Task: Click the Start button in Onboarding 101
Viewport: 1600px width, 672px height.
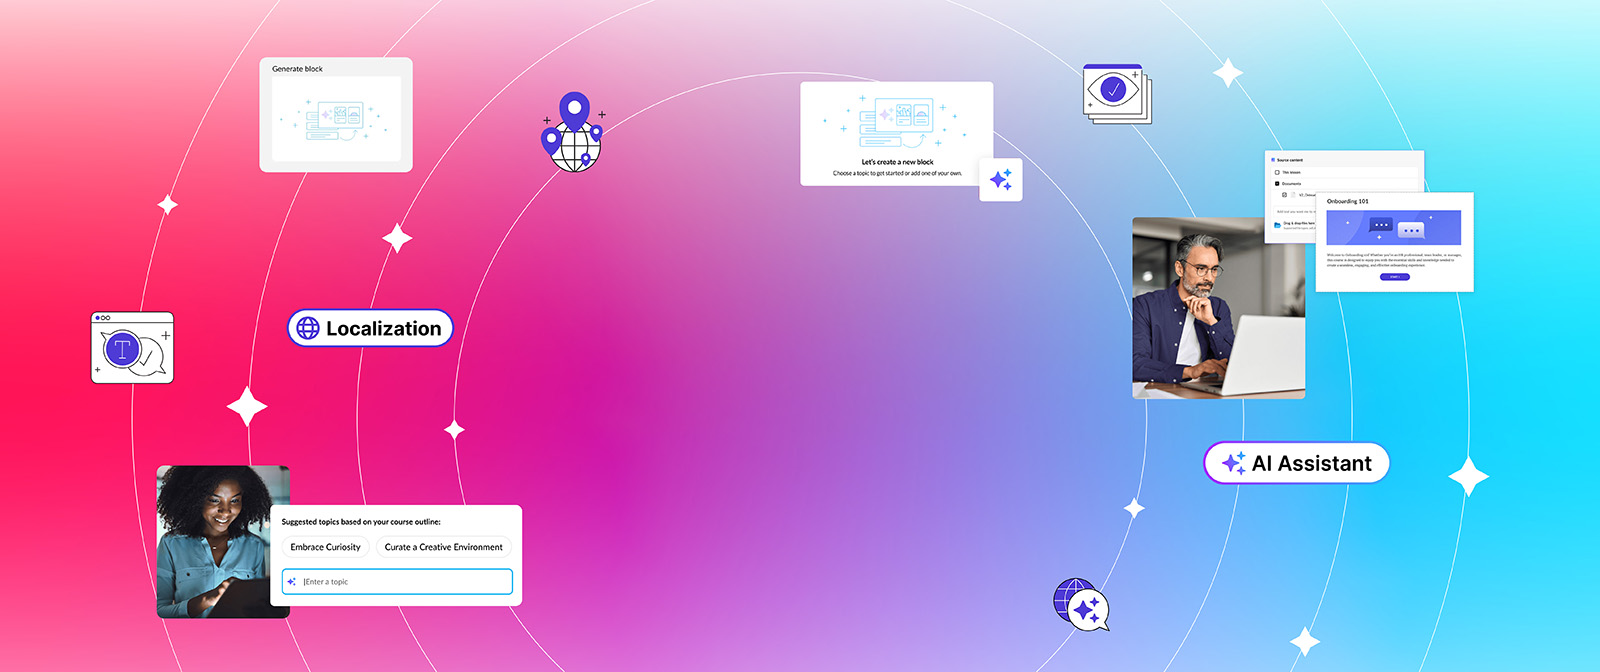Action: tap(1395, 277)
